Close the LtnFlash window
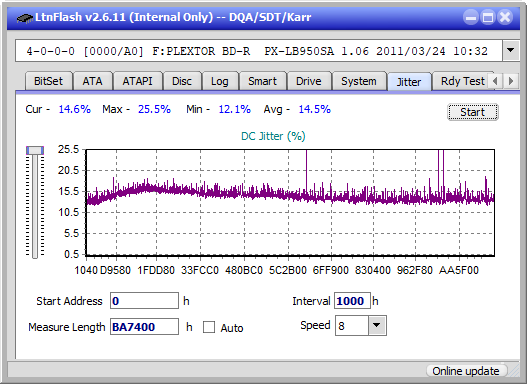The width and height of the screenshot is (527, 384). point(505,17)
